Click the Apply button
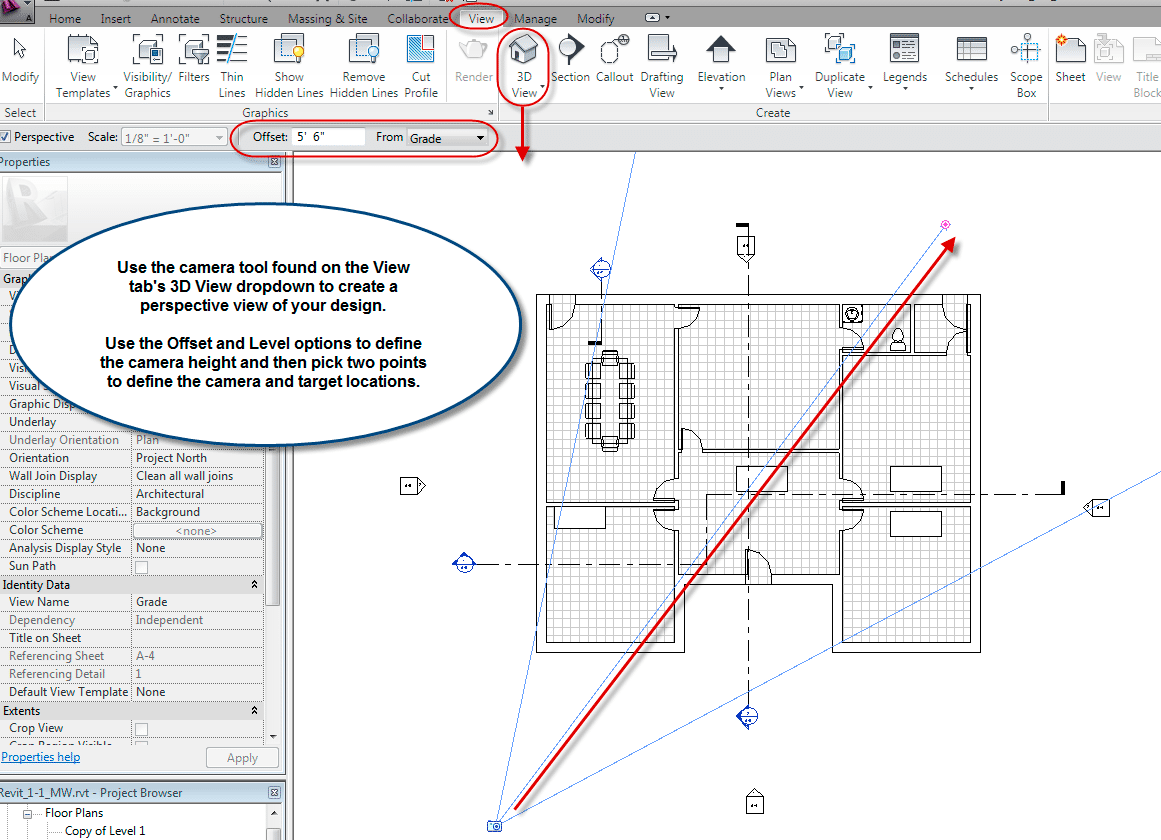Image resolution: width=1161 pixels, height=840 pixels. click(242, 758)
